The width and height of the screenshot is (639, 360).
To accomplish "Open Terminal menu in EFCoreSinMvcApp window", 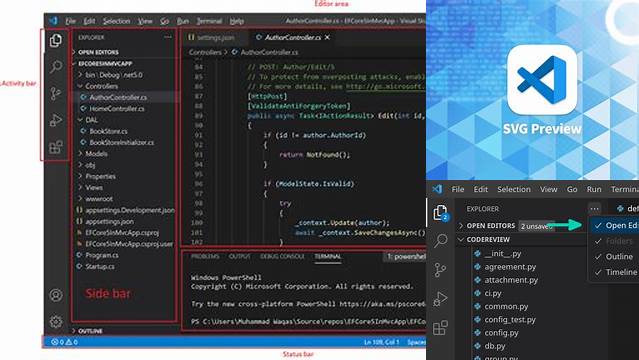I will [209, 21].
